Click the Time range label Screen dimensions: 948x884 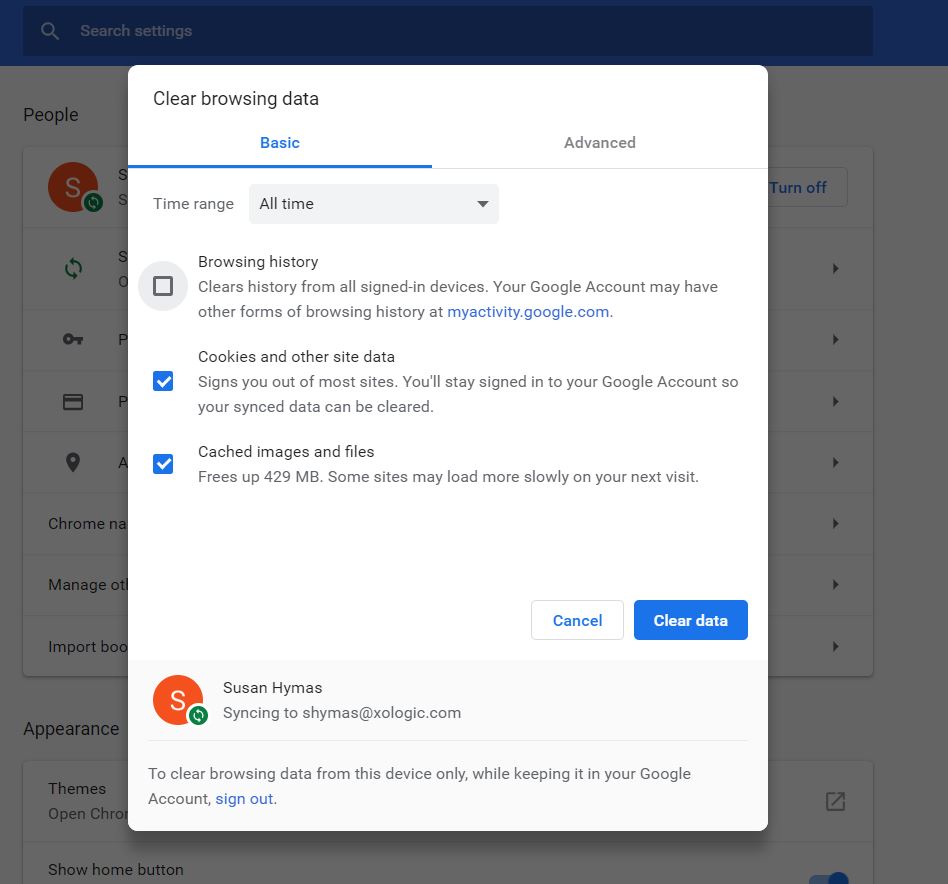[193, 204]
